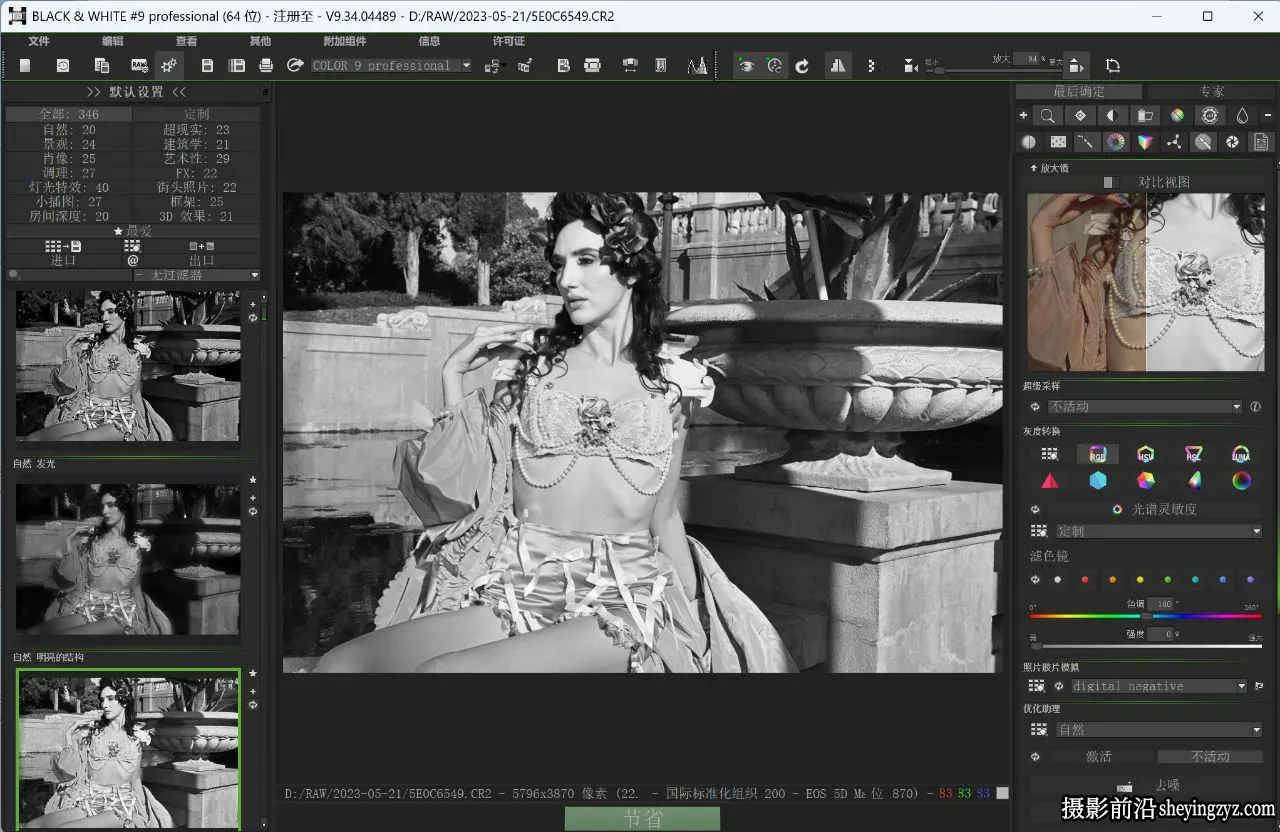Click the zoom slider in top toolbar
This screenshot has width=1280, height=832.
(994, 70)
